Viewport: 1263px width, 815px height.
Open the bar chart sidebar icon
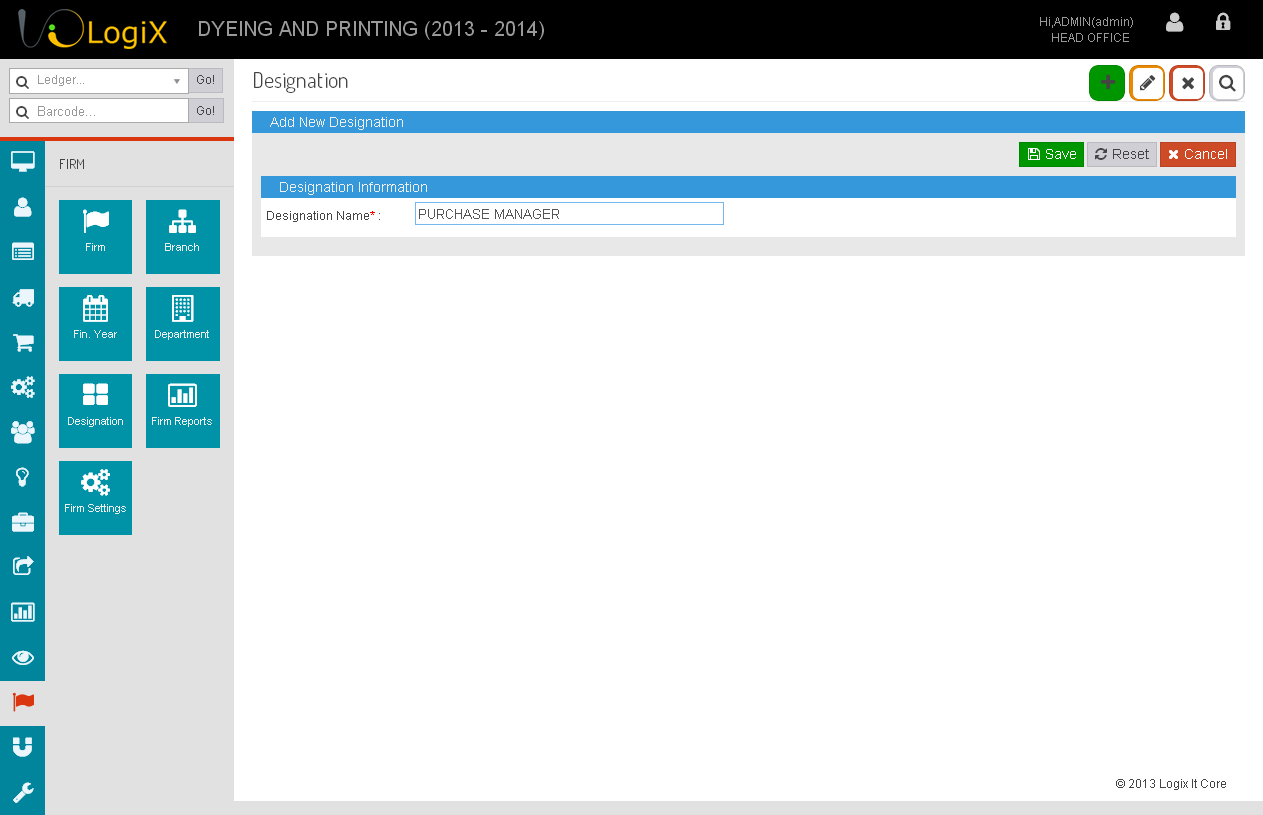coord(22,612)
